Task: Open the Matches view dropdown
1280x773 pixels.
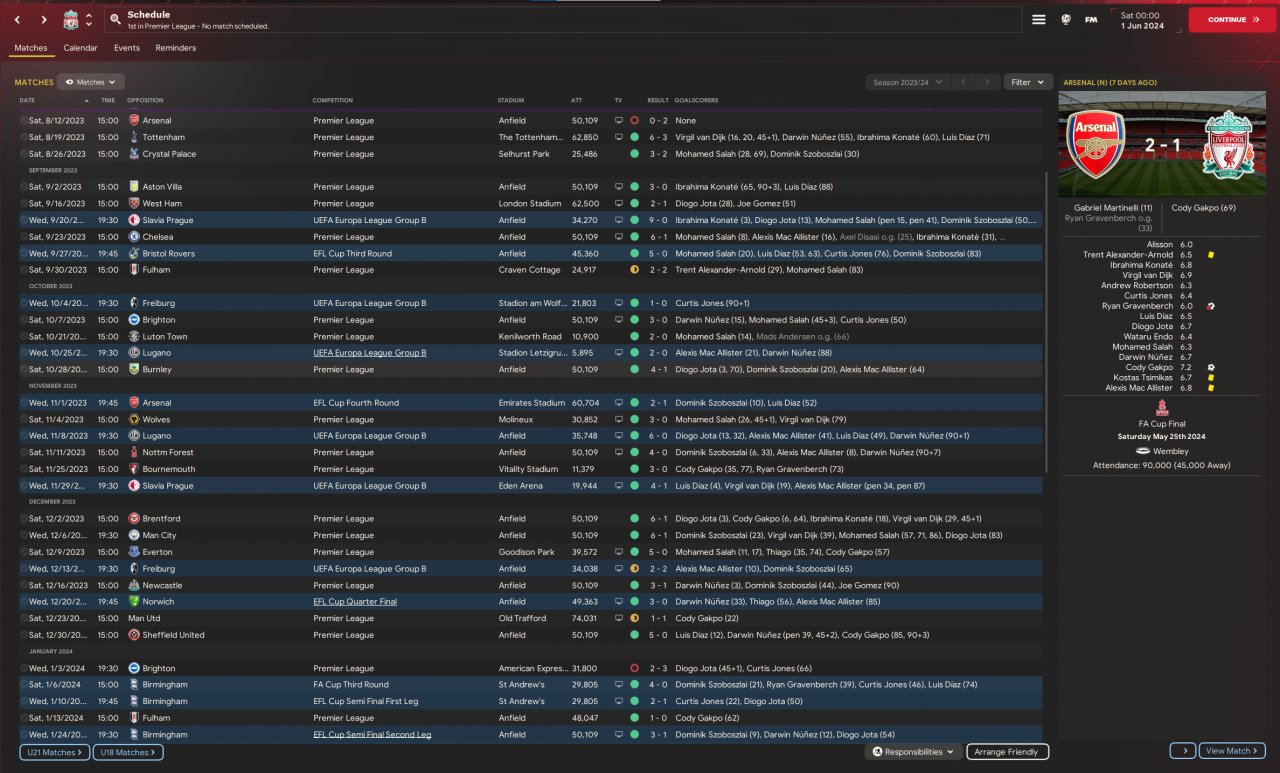Action: [91, 82]
